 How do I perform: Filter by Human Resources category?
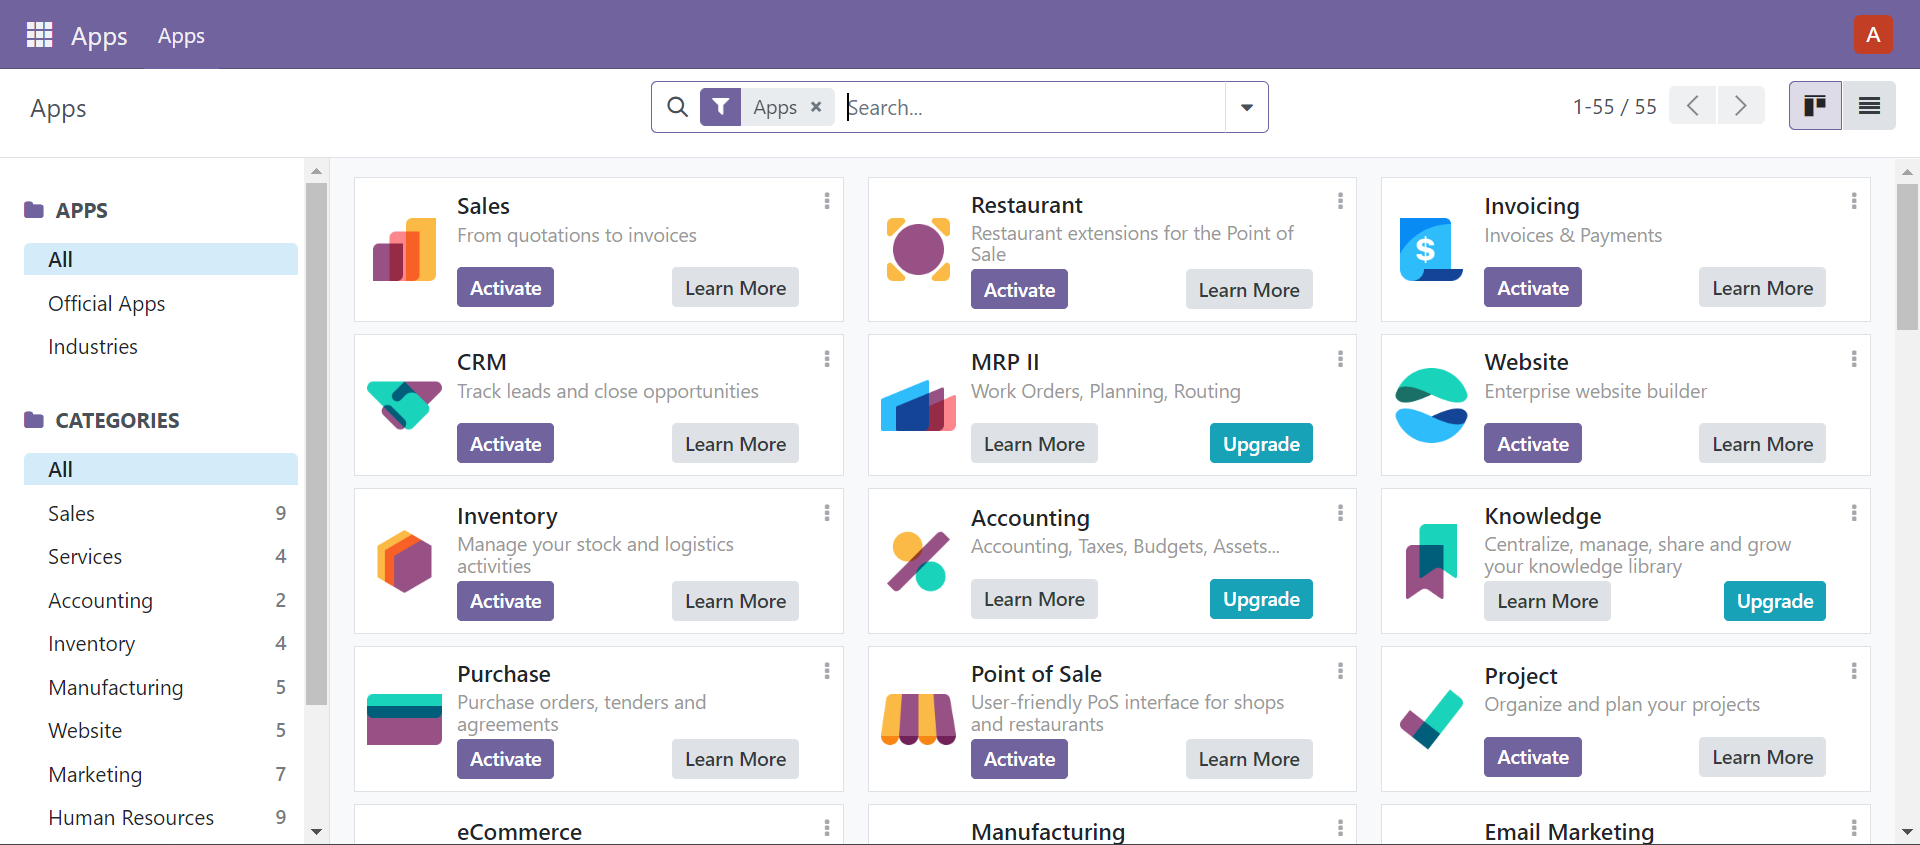pos(161,817)
